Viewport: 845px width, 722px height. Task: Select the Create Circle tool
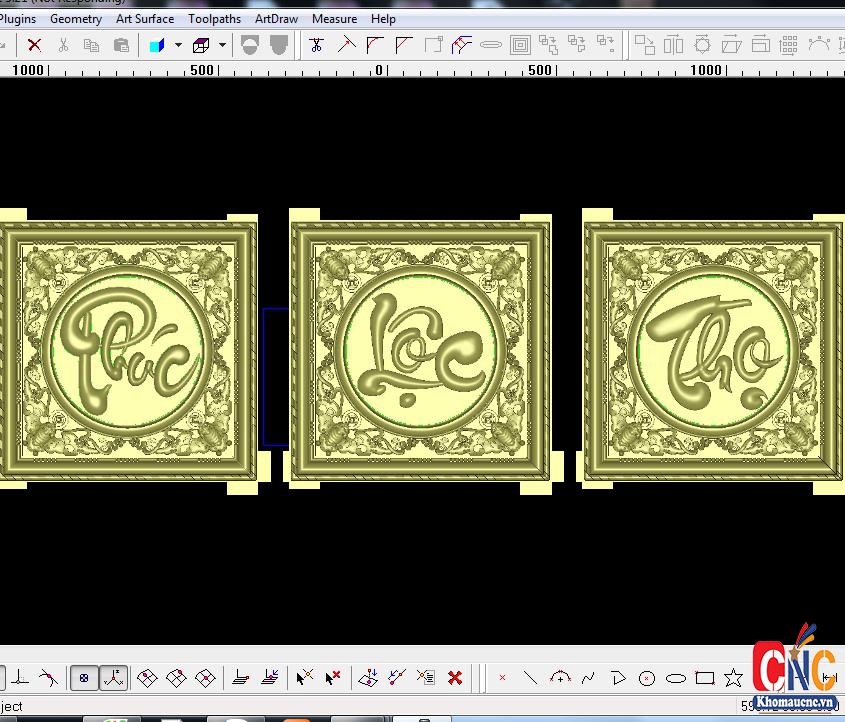(646, 678)
